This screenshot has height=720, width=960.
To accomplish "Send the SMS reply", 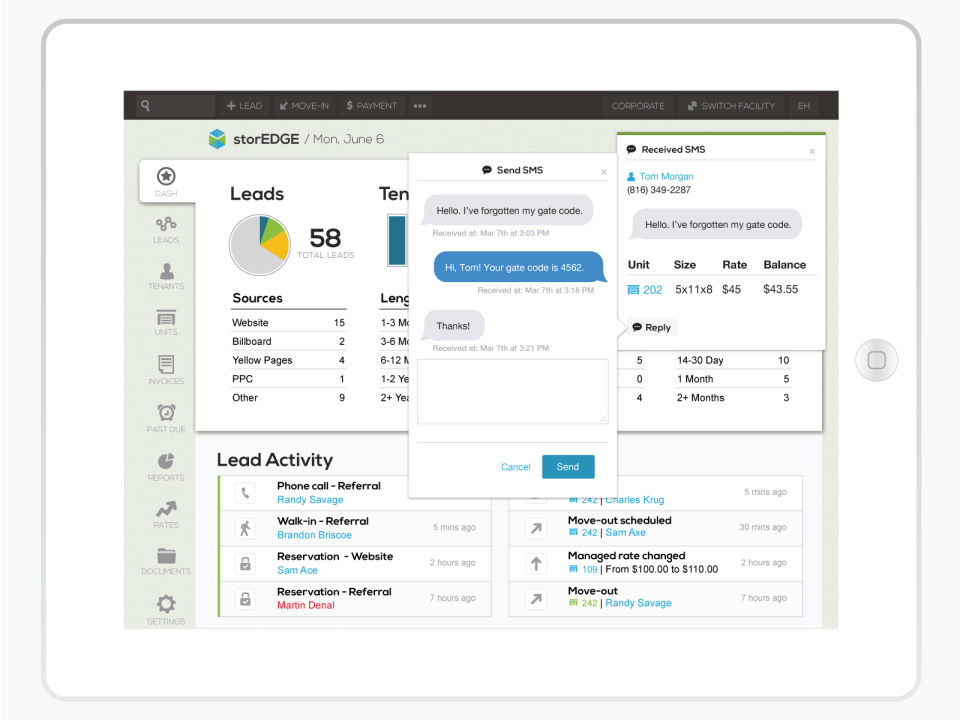I will pyautogui.click(x=568, y=466).
